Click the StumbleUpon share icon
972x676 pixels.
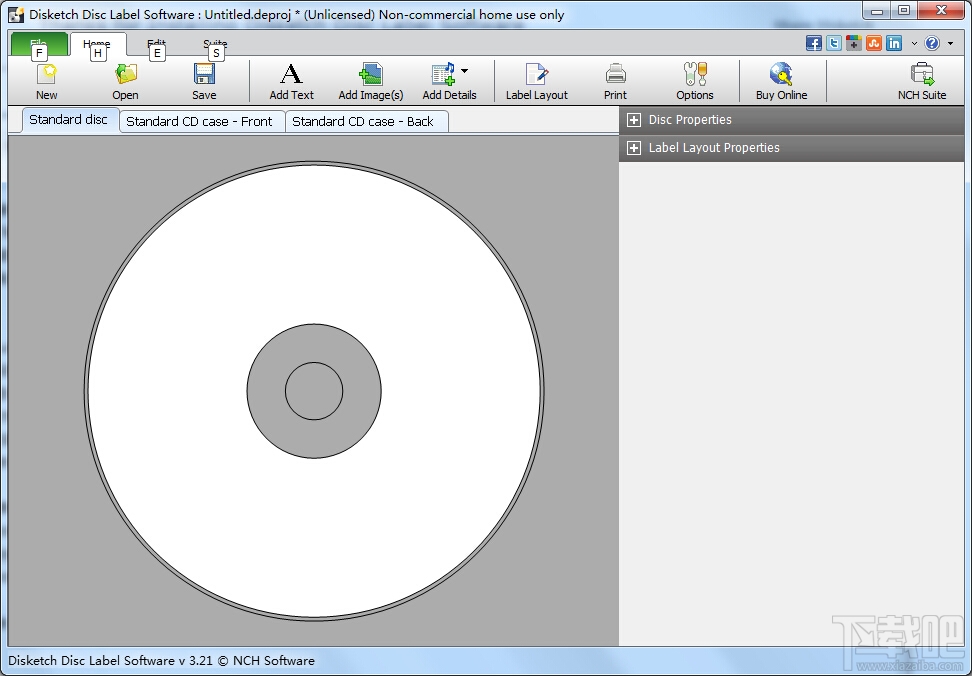874,43
